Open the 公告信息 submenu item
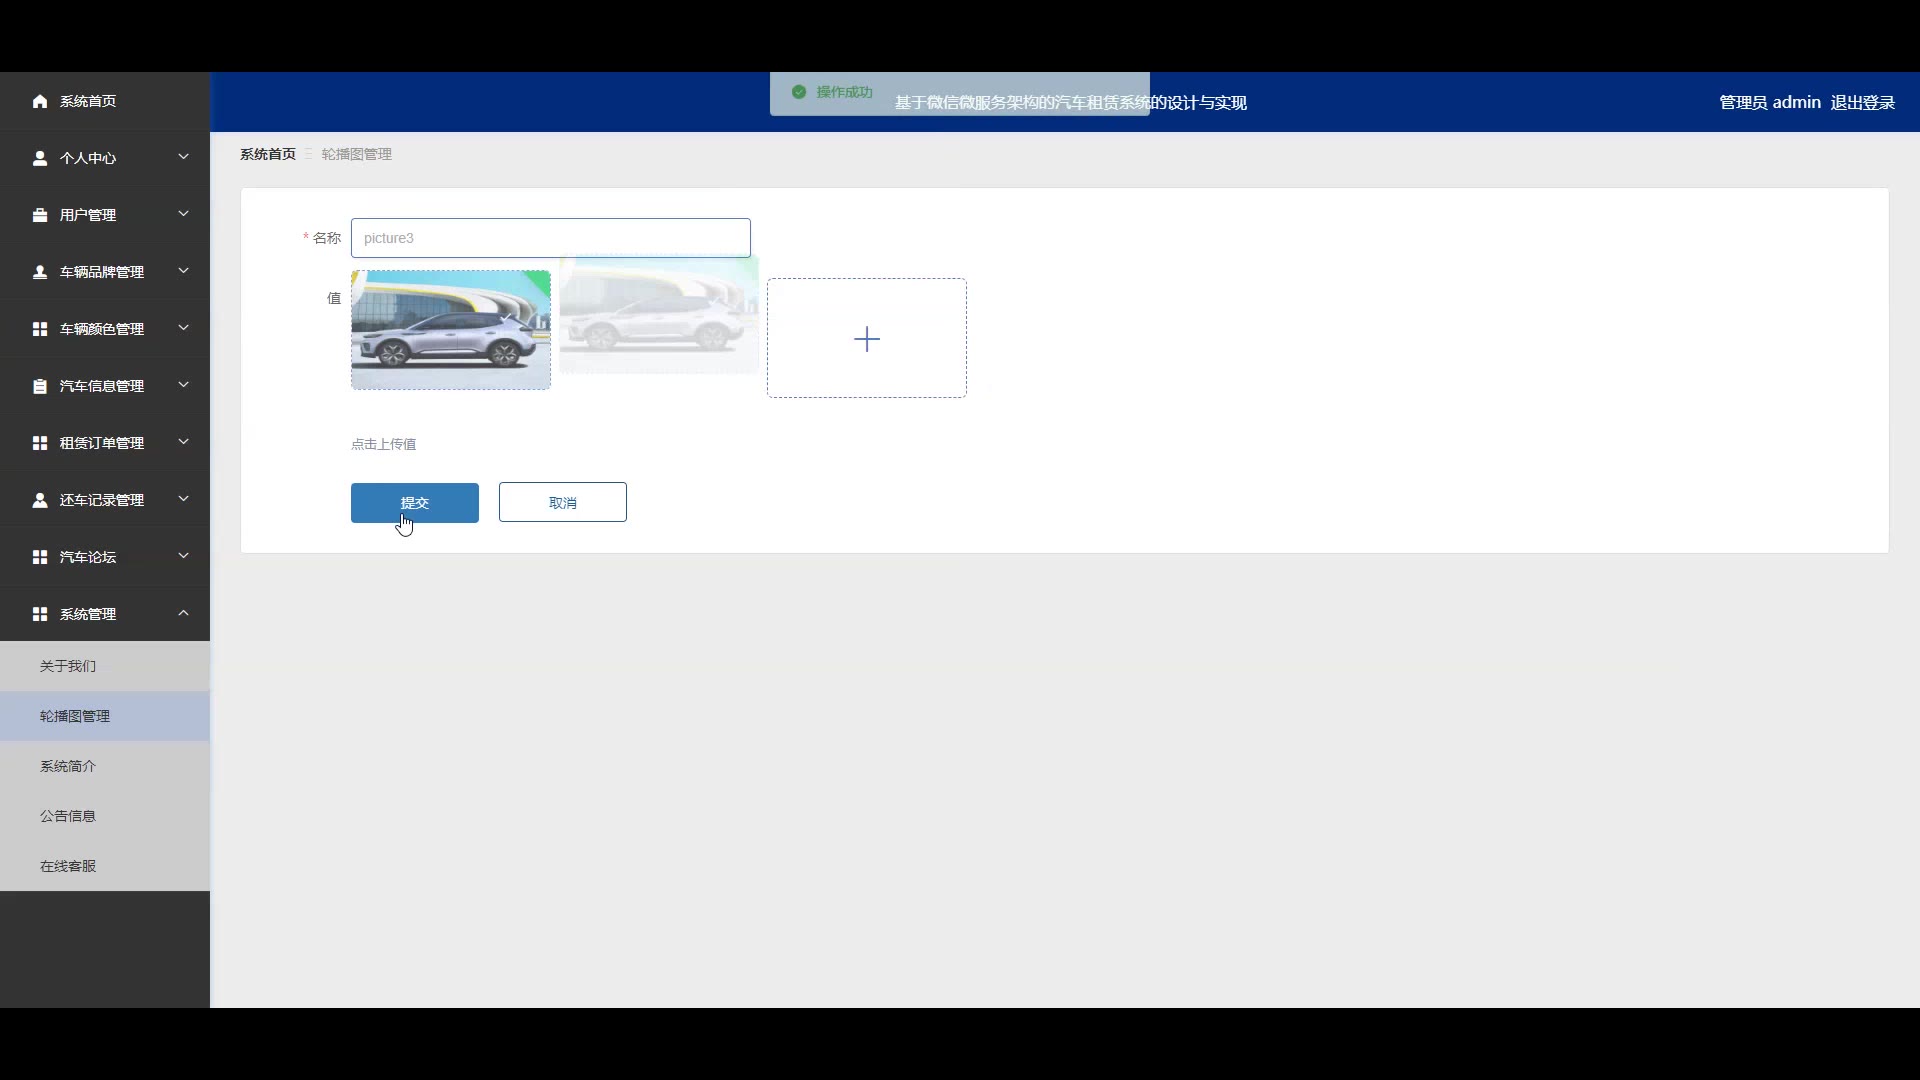The image size is (1920, 1080). point(68,816)
